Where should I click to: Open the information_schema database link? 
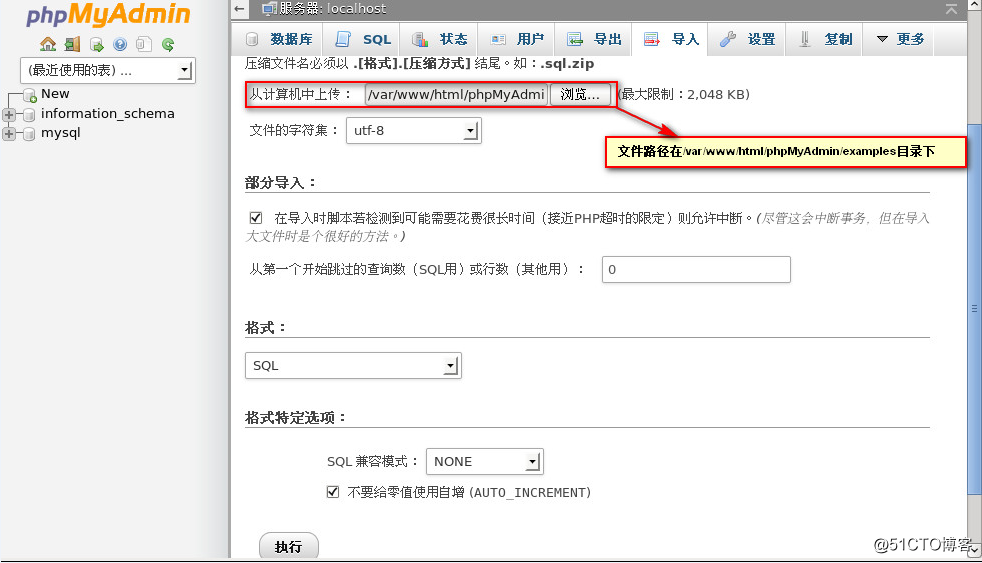click(108, 113)
